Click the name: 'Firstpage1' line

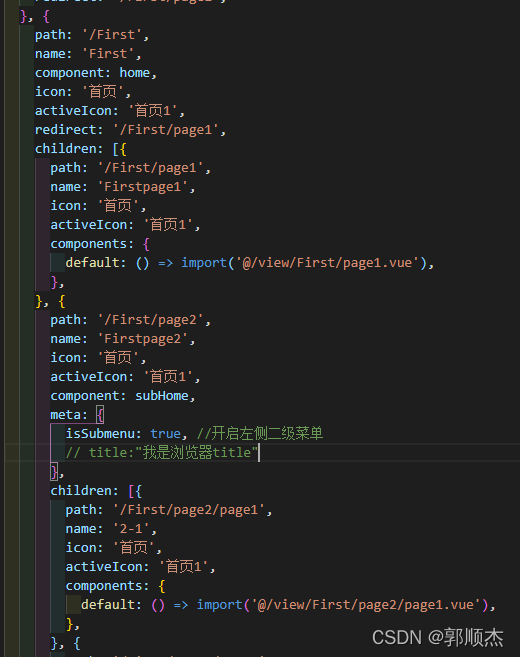[123, 187]
